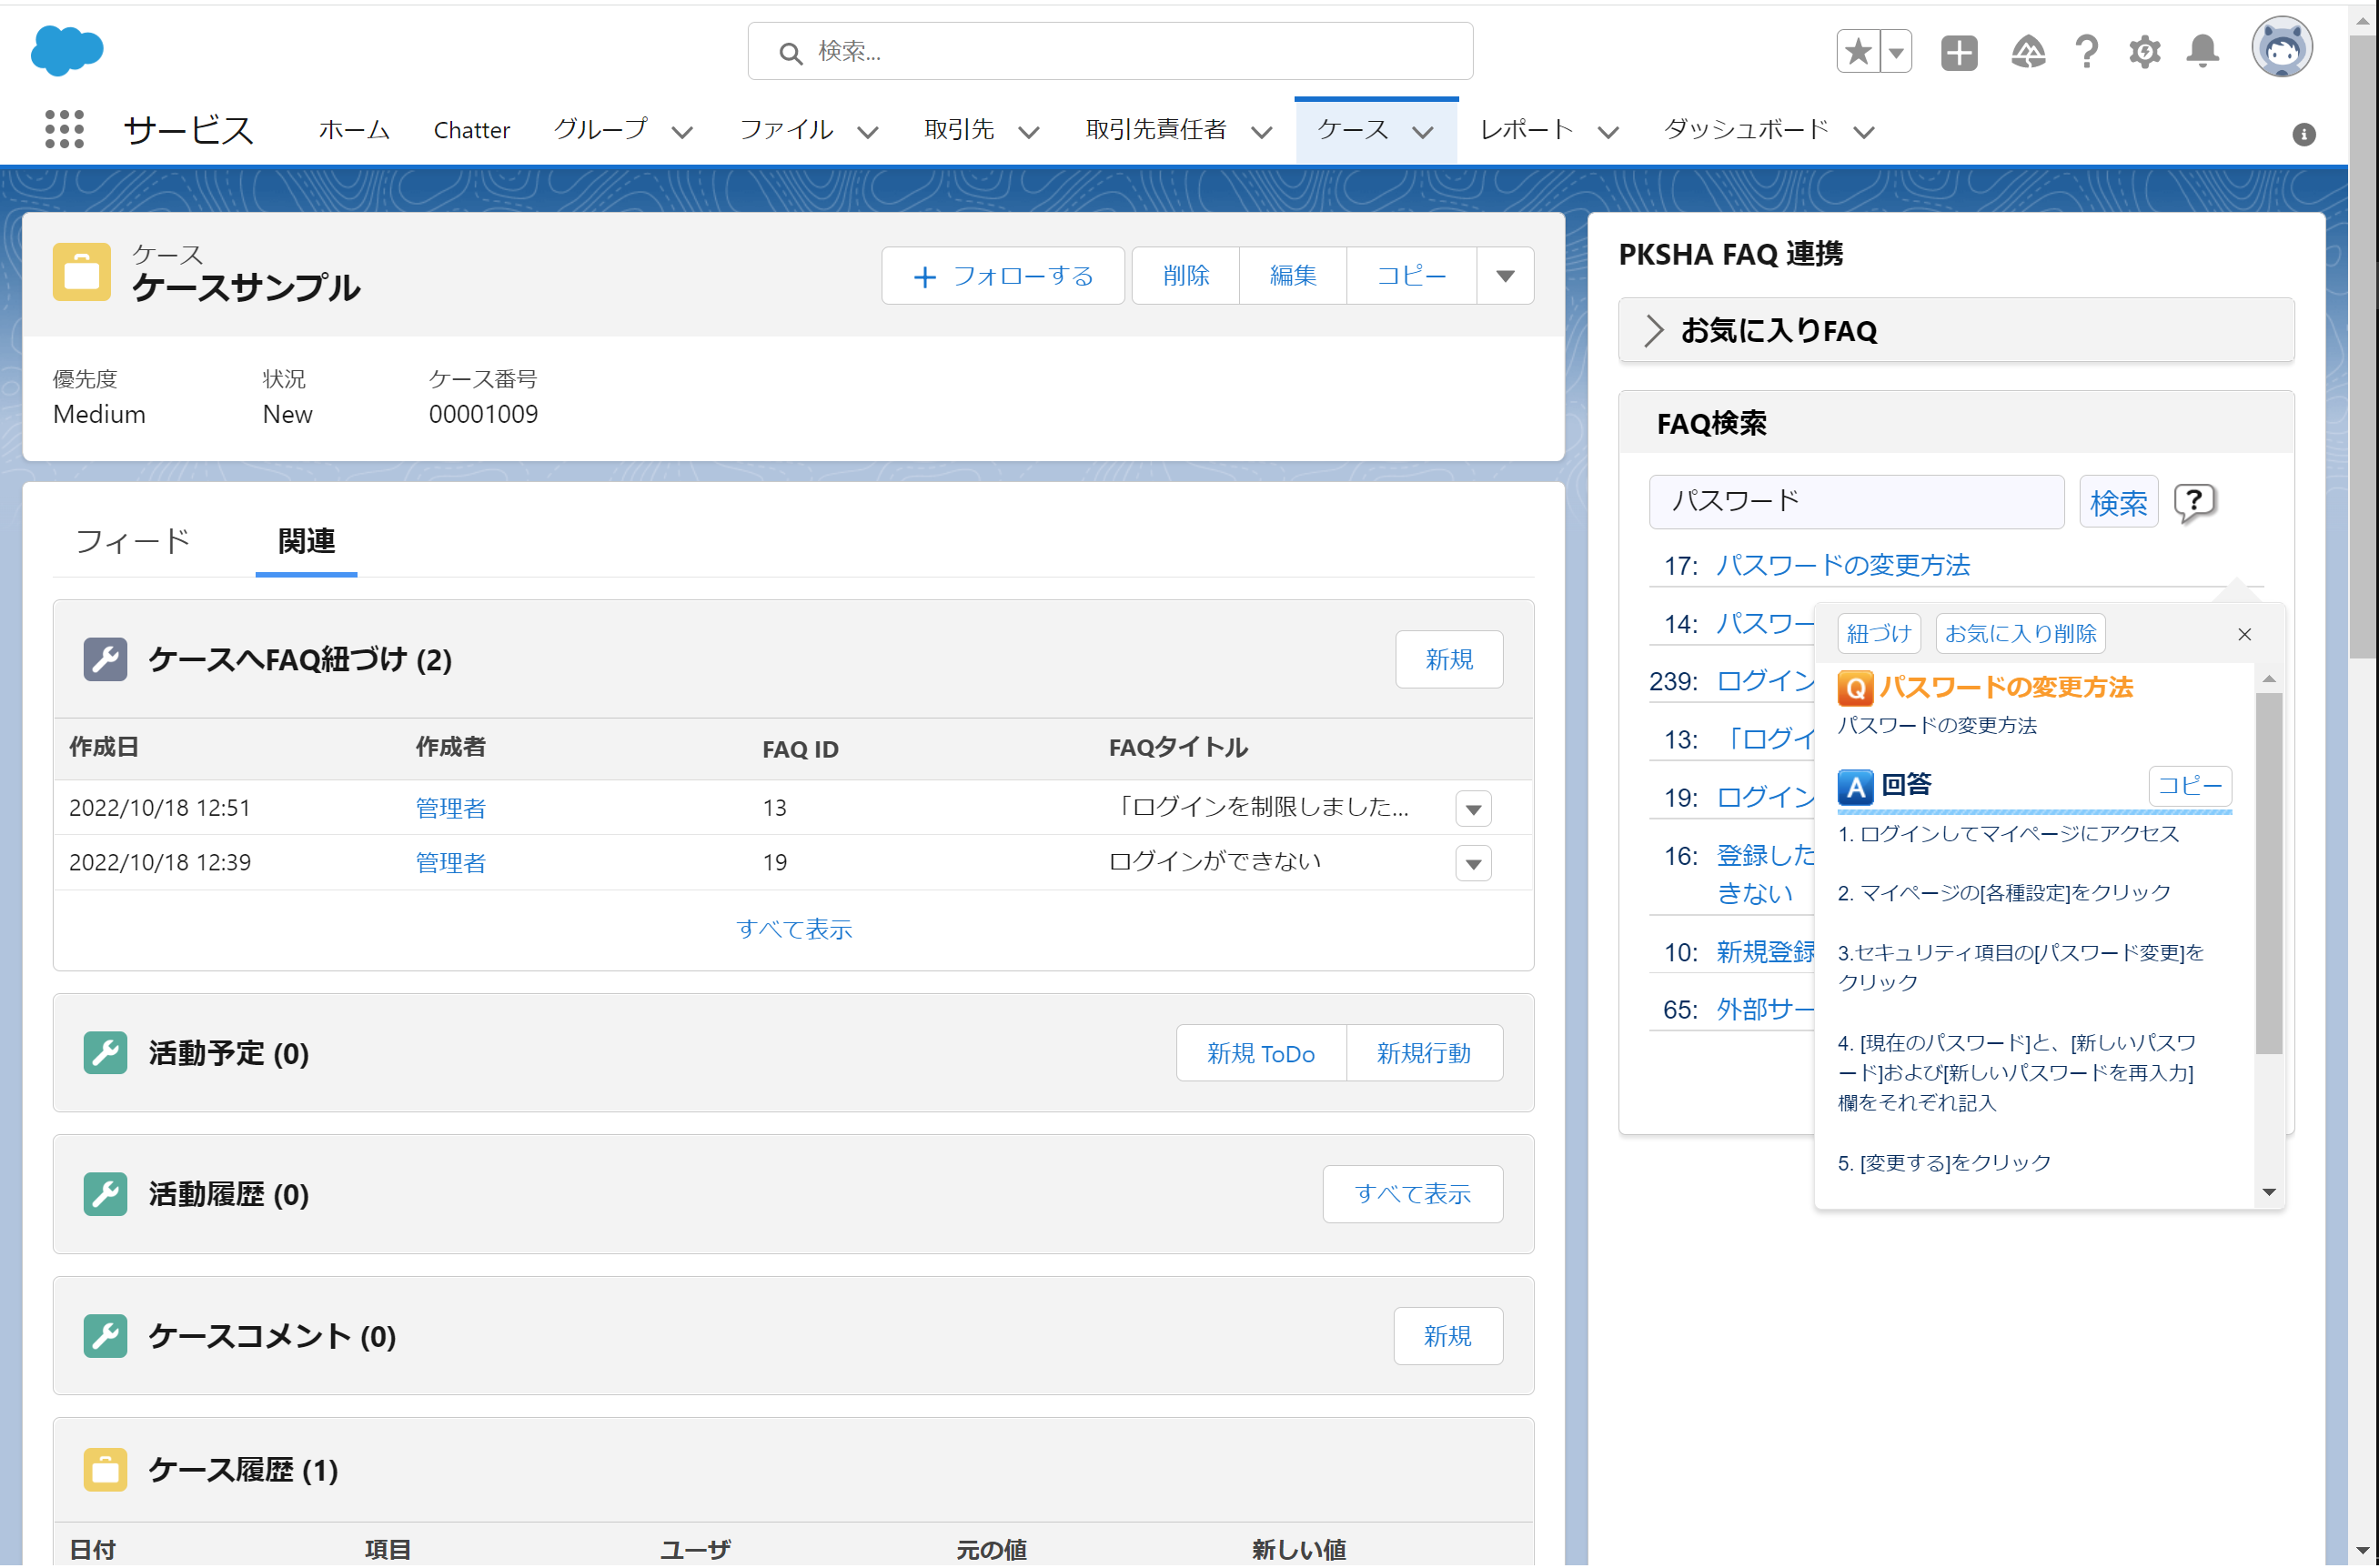Open the favorites list dropdown arrow

tap(1896, 52)
